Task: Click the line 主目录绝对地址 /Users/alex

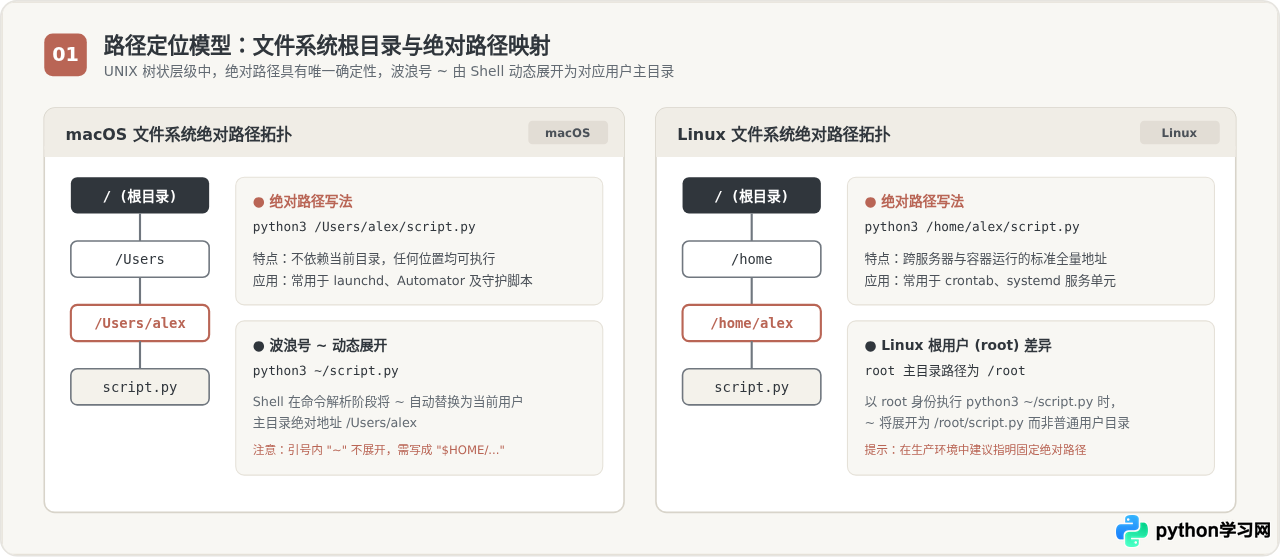Action: (335, 423)
